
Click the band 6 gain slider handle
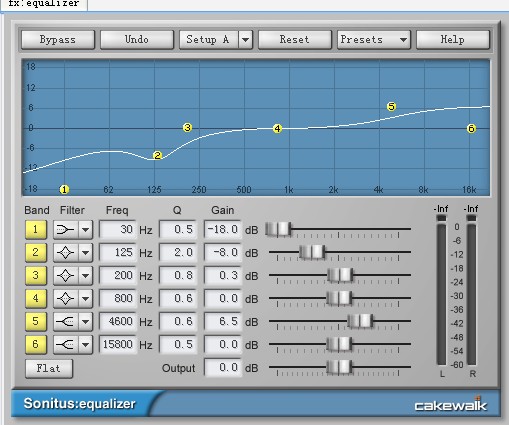339,344
